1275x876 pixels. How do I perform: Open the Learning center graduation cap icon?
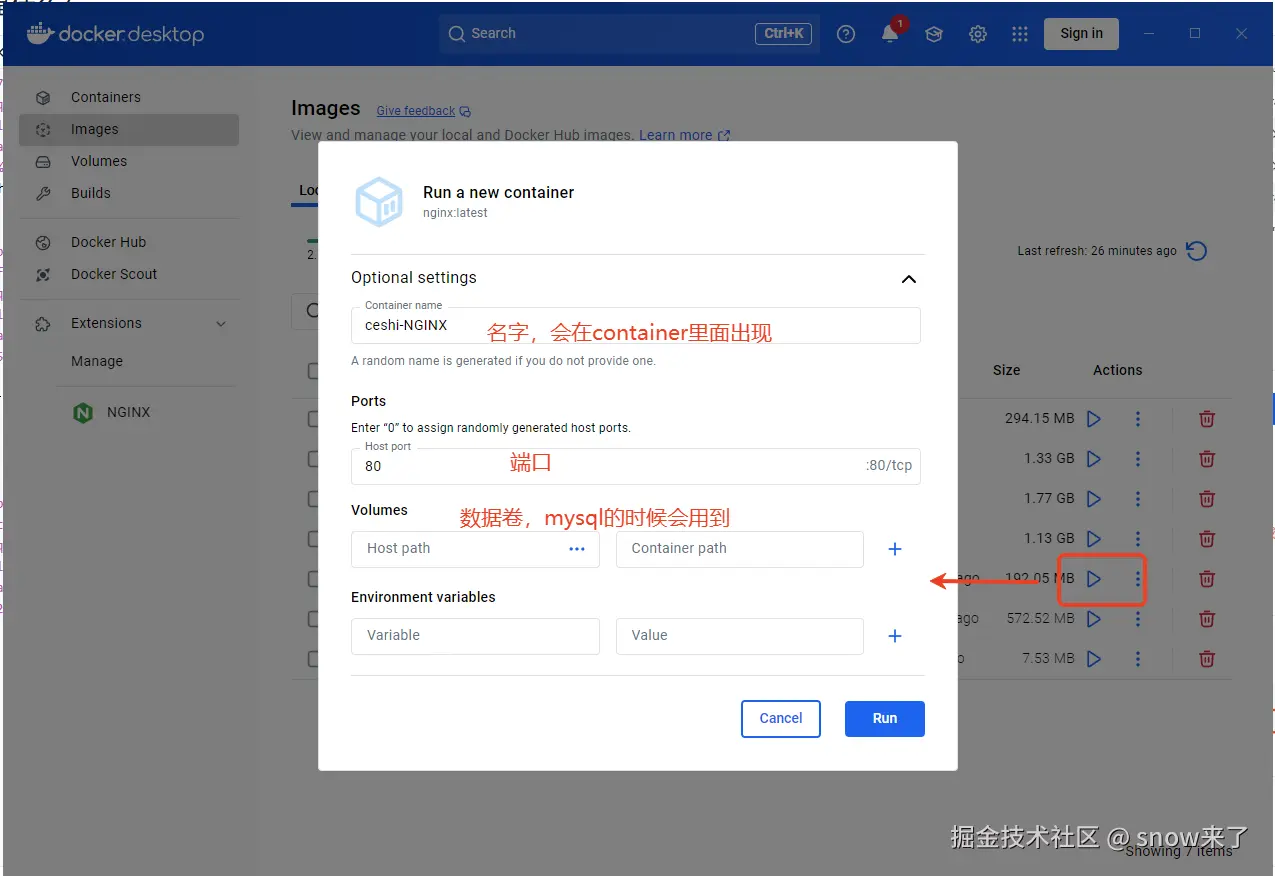[x=934, y=34]
